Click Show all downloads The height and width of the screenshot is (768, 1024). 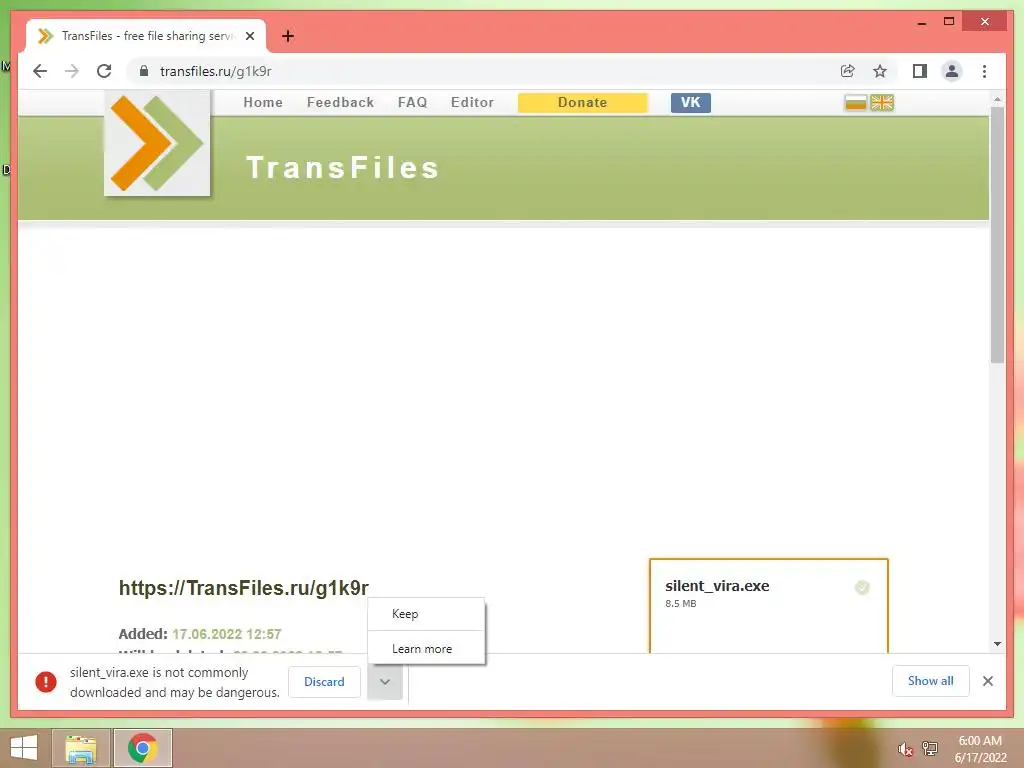(931, 680)
